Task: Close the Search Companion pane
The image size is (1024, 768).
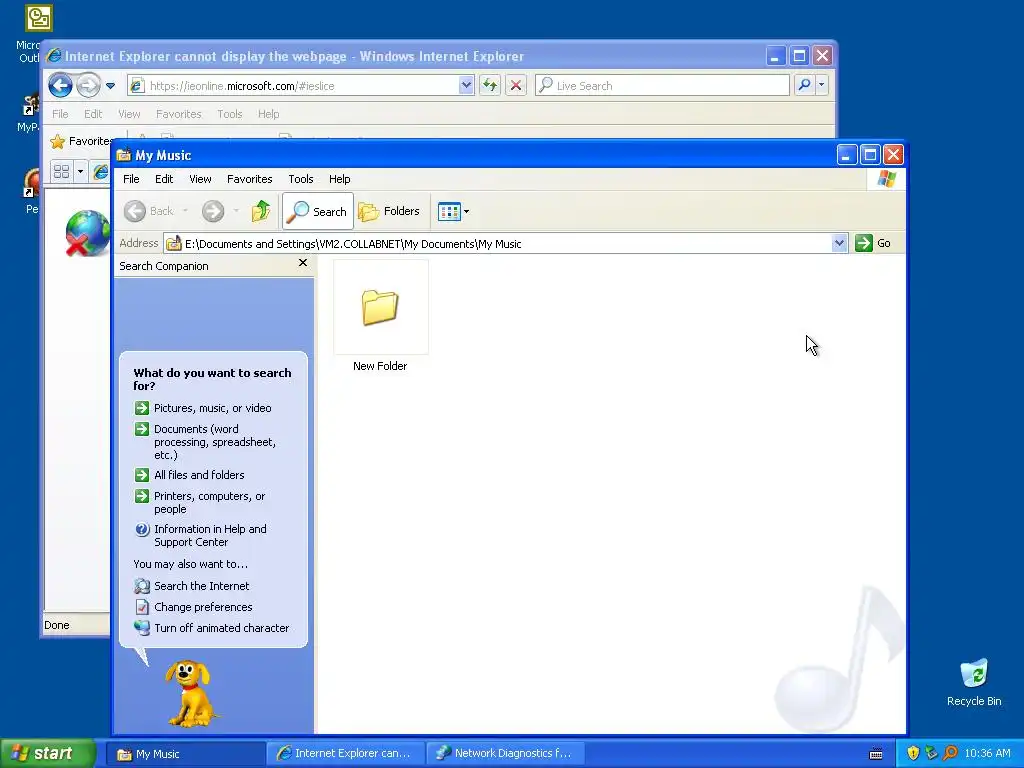Action: coord(302,263)
